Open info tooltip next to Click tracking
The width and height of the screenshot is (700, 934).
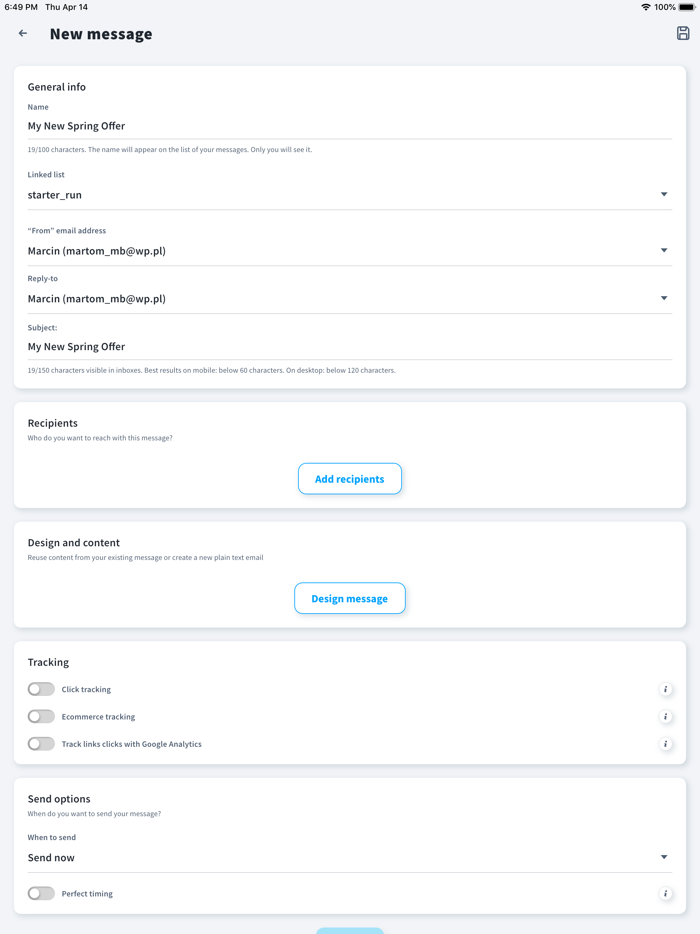tap(665, 689)
